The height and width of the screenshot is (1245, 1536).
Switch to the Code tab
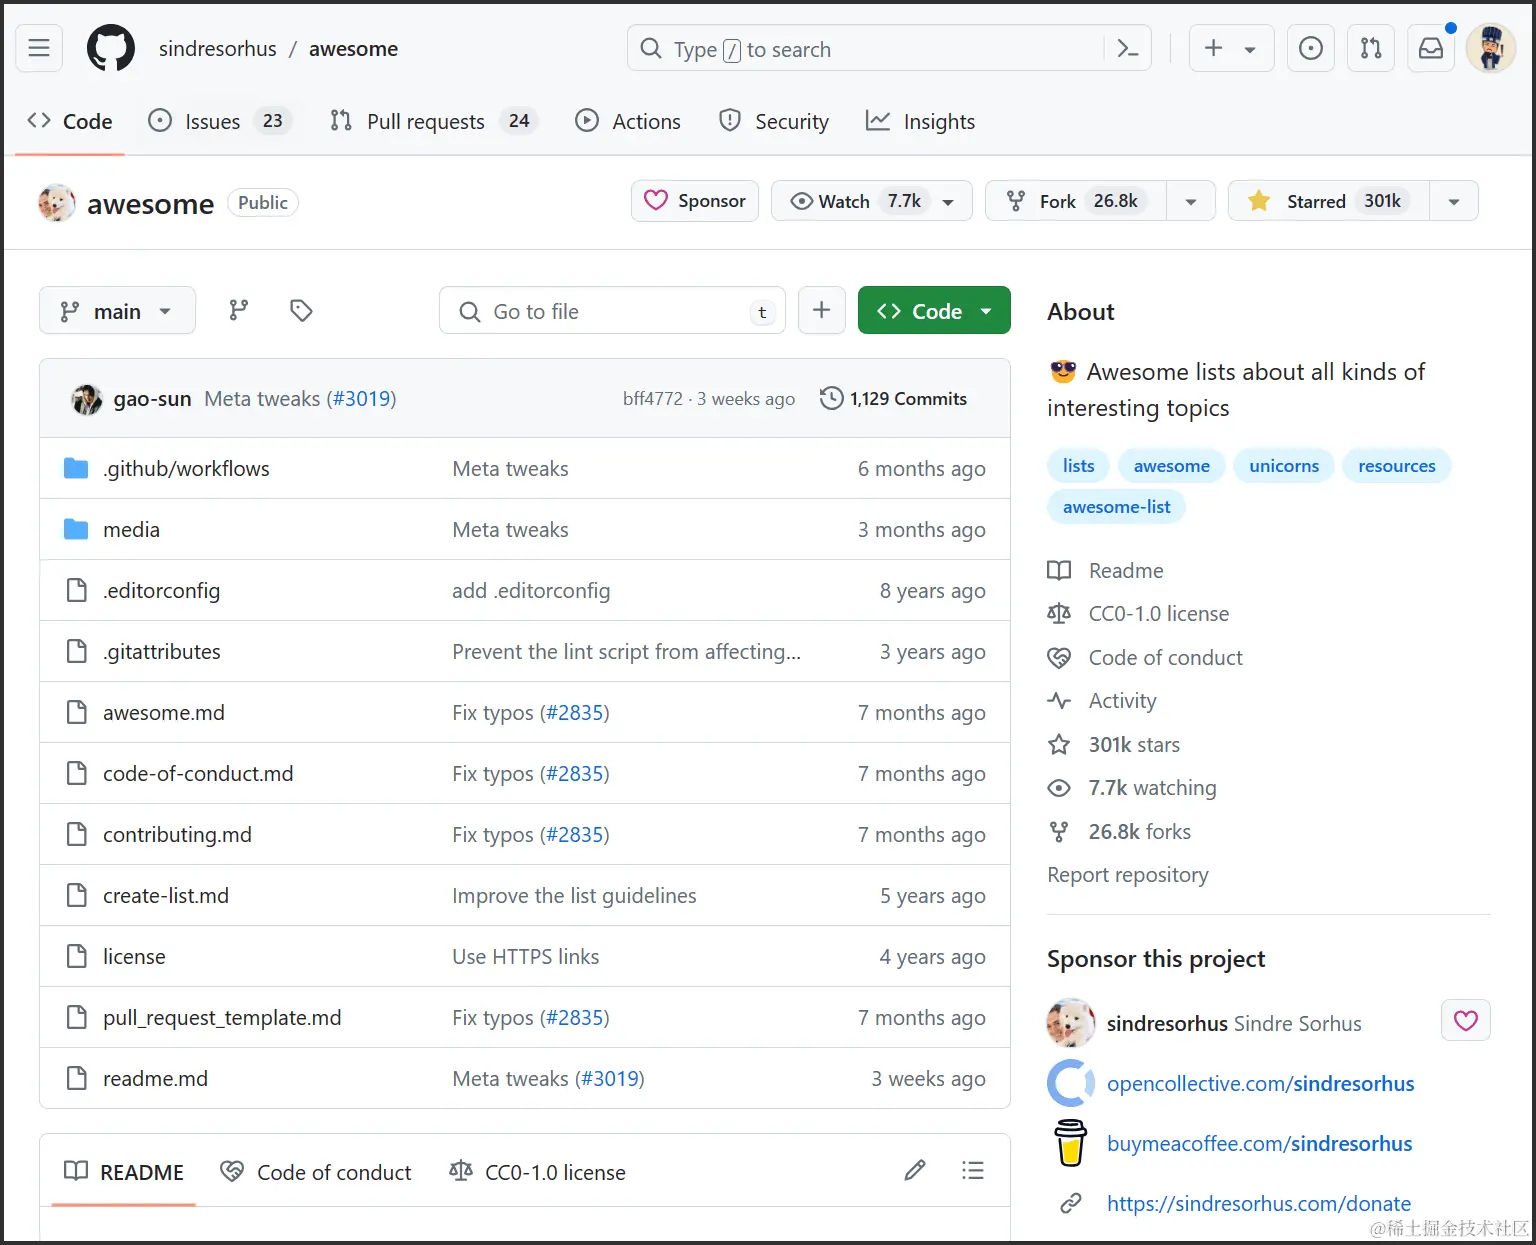click(x=70, y=121)
